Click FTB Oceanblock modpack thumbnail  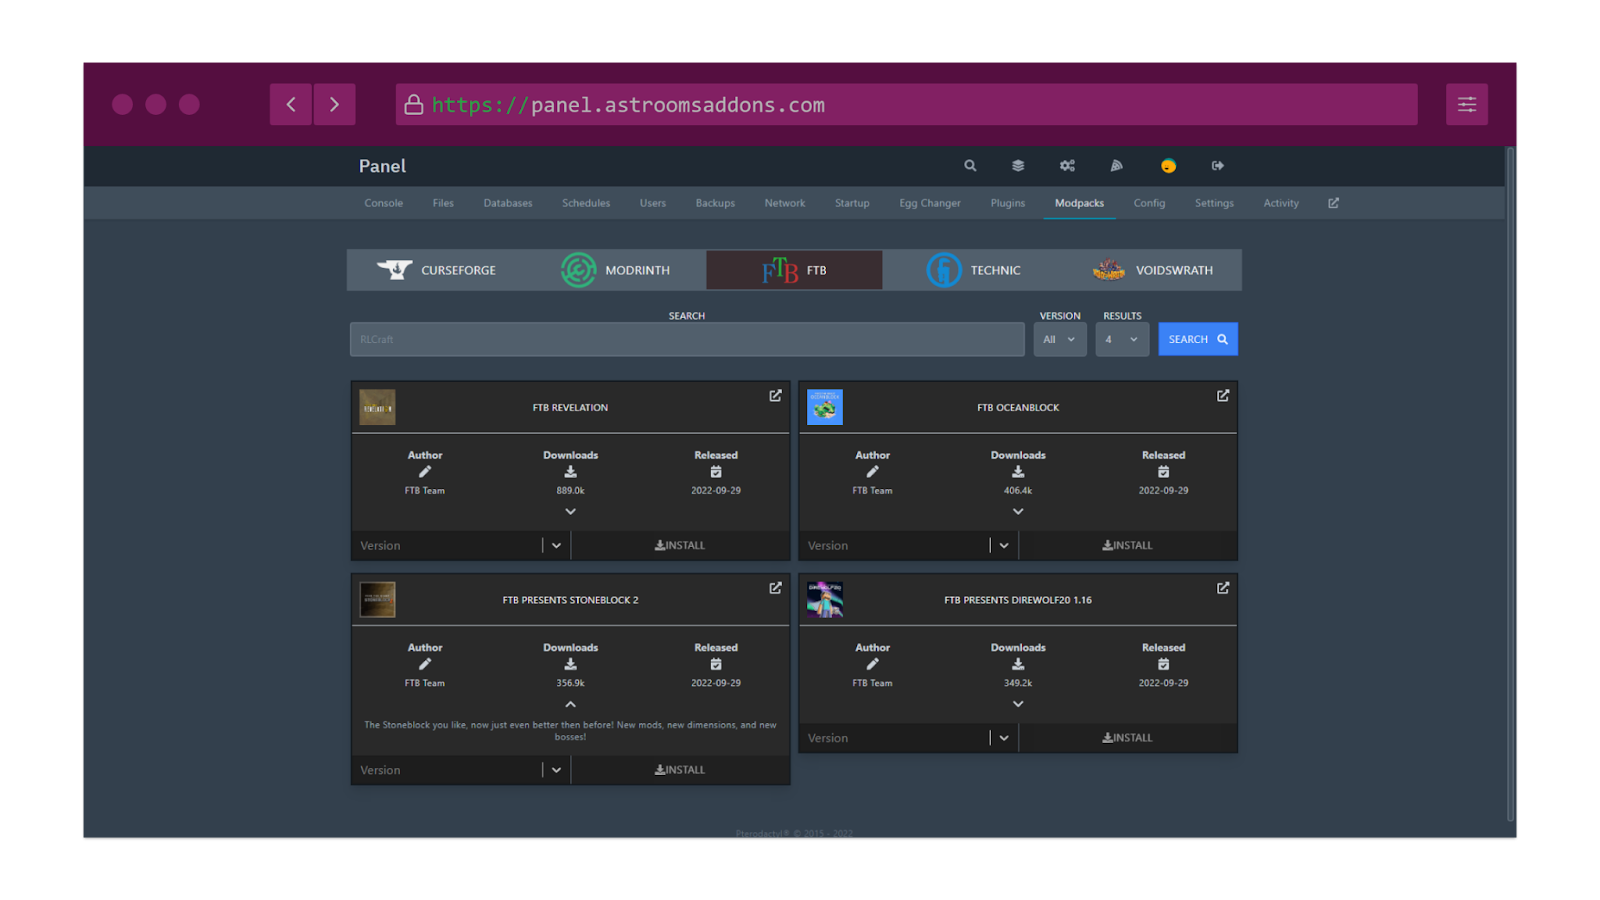point(825,407)
